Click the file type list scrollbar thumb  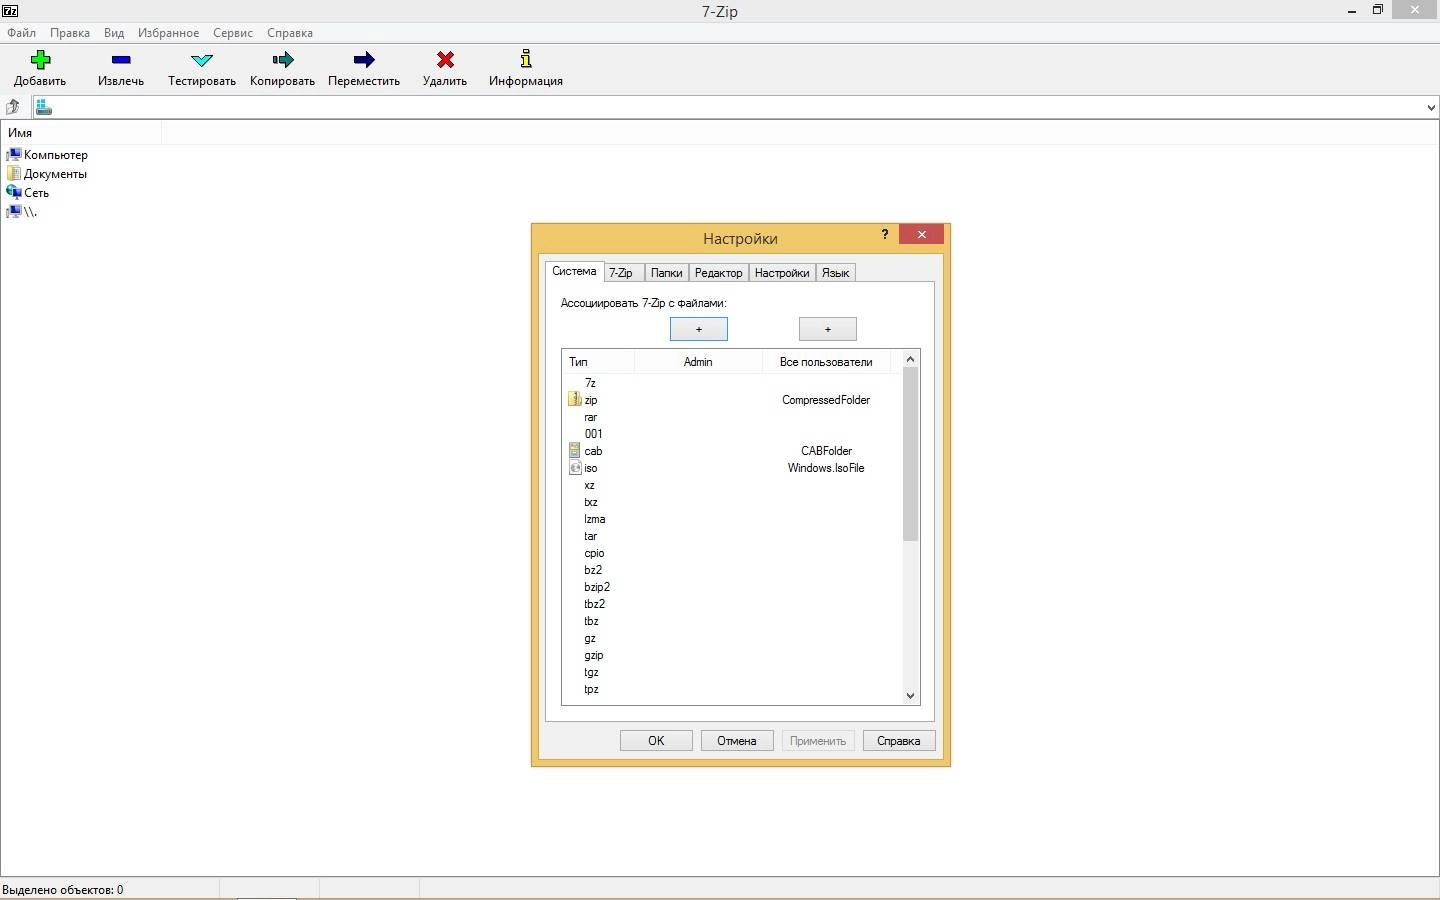coord(910,454)
